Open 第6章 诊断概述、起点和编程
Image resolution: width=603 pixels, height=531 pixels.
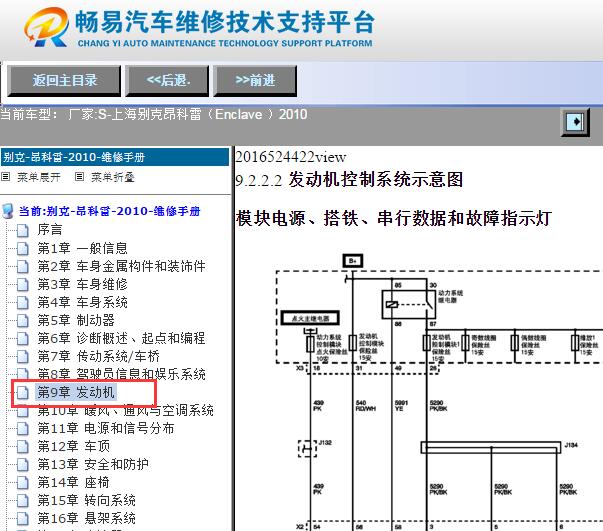coord(122,338)
